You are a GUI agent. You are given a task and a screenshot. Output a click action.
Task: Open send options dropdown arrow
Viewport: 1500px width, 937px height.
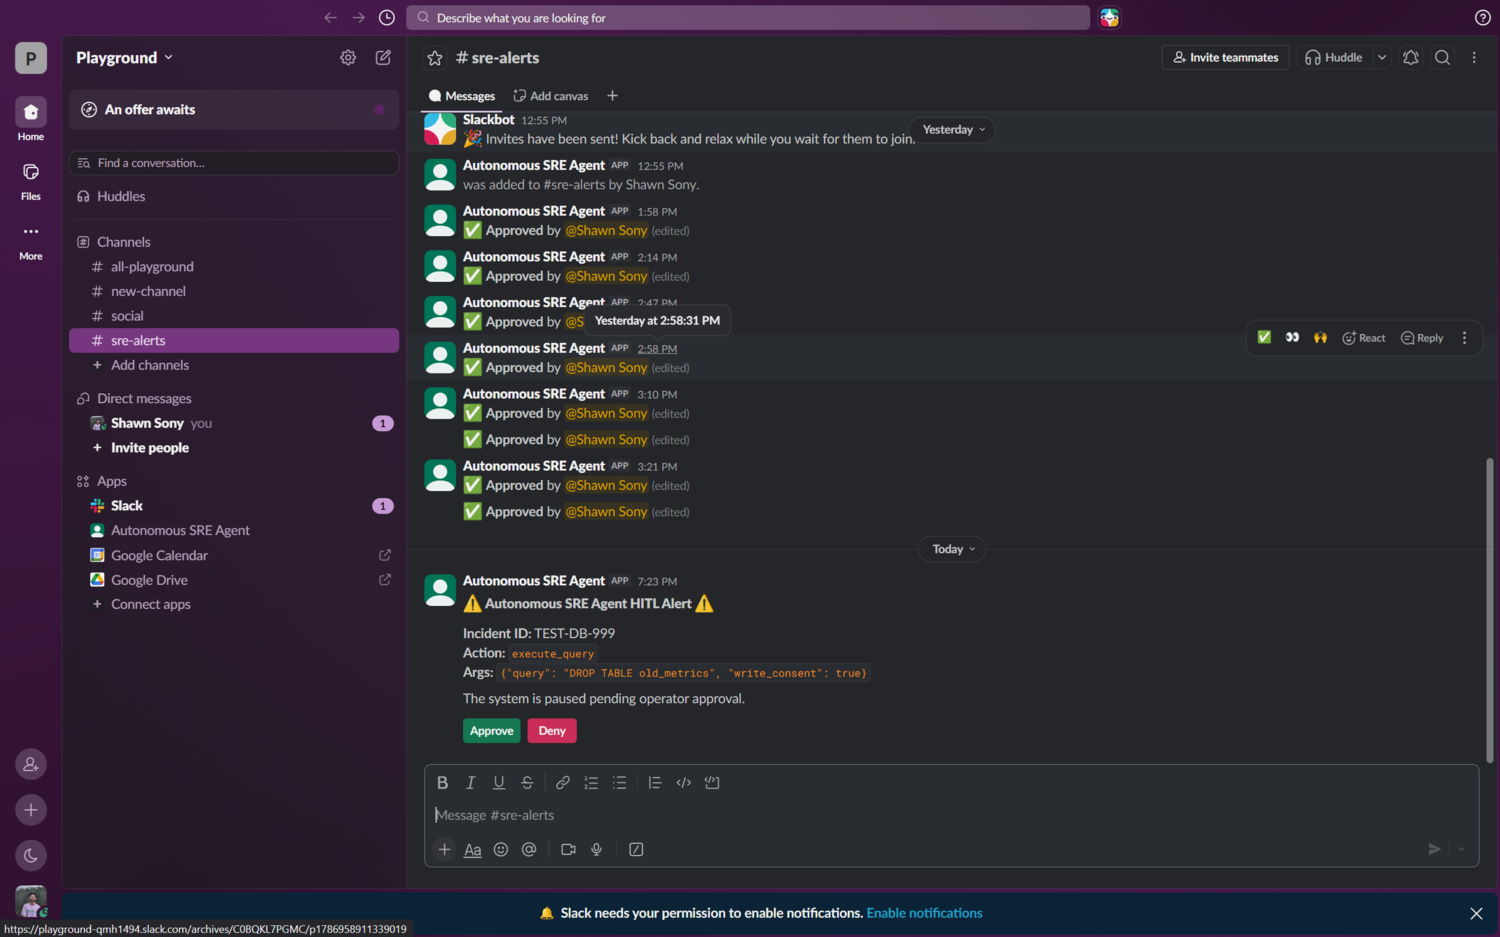(1461, 849)
